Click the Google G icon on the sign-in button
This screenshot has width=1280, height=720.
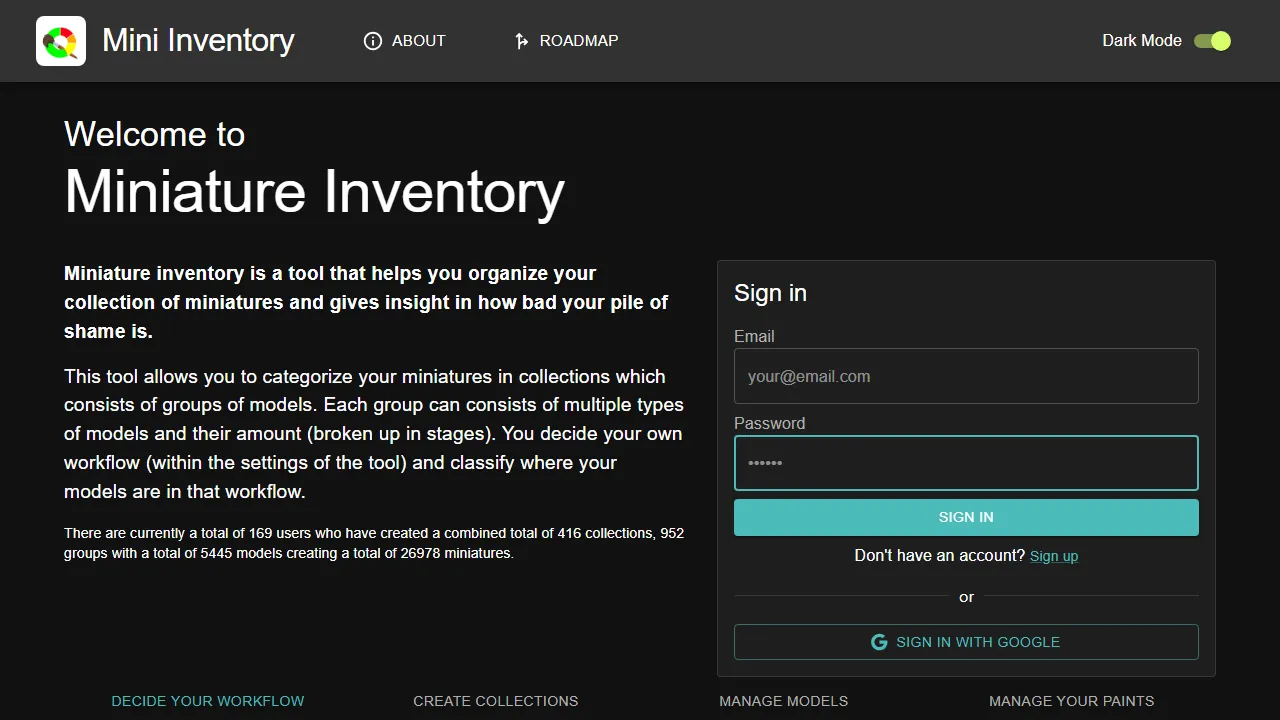click(x=879, y=642)
